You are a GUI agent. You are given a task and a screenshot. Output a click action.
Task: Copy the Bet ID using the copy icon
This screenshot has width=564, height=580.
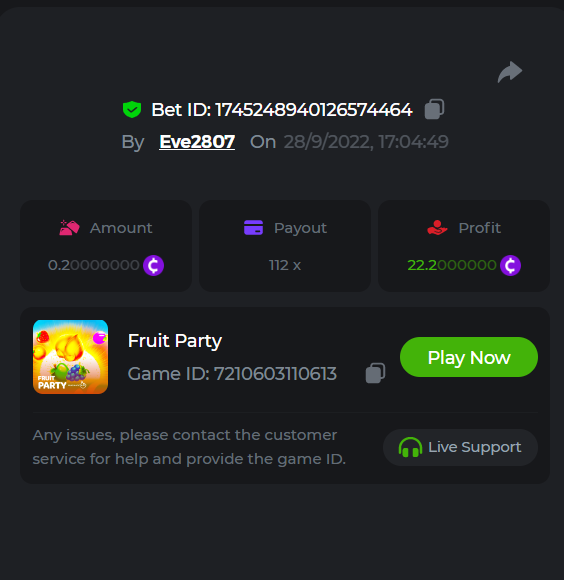(434, 109)
